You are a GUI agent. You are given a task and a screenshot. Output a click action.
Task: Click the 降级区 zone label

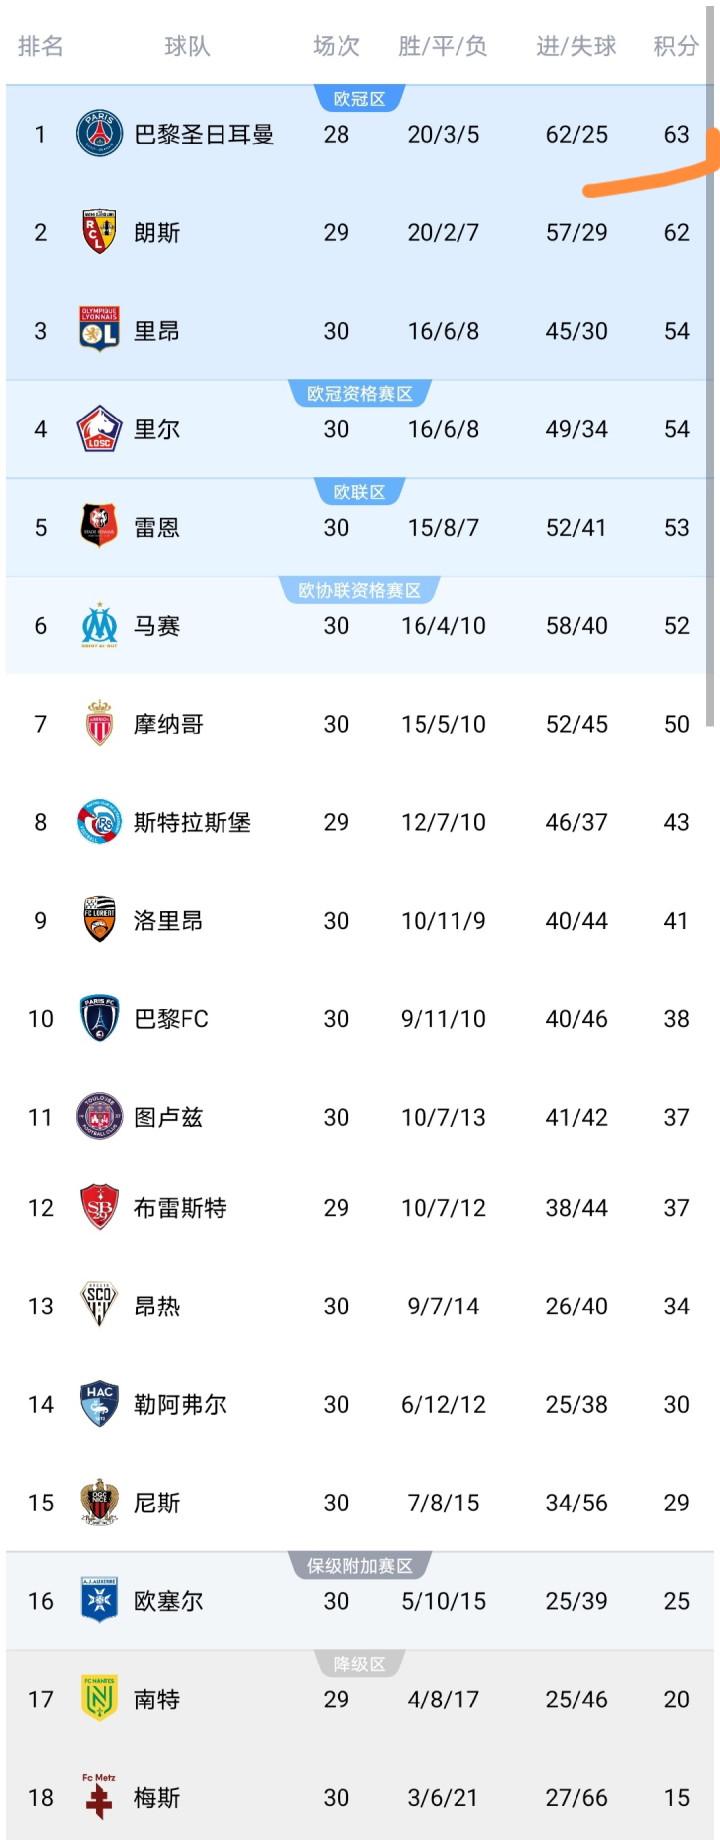(359, 1664)
